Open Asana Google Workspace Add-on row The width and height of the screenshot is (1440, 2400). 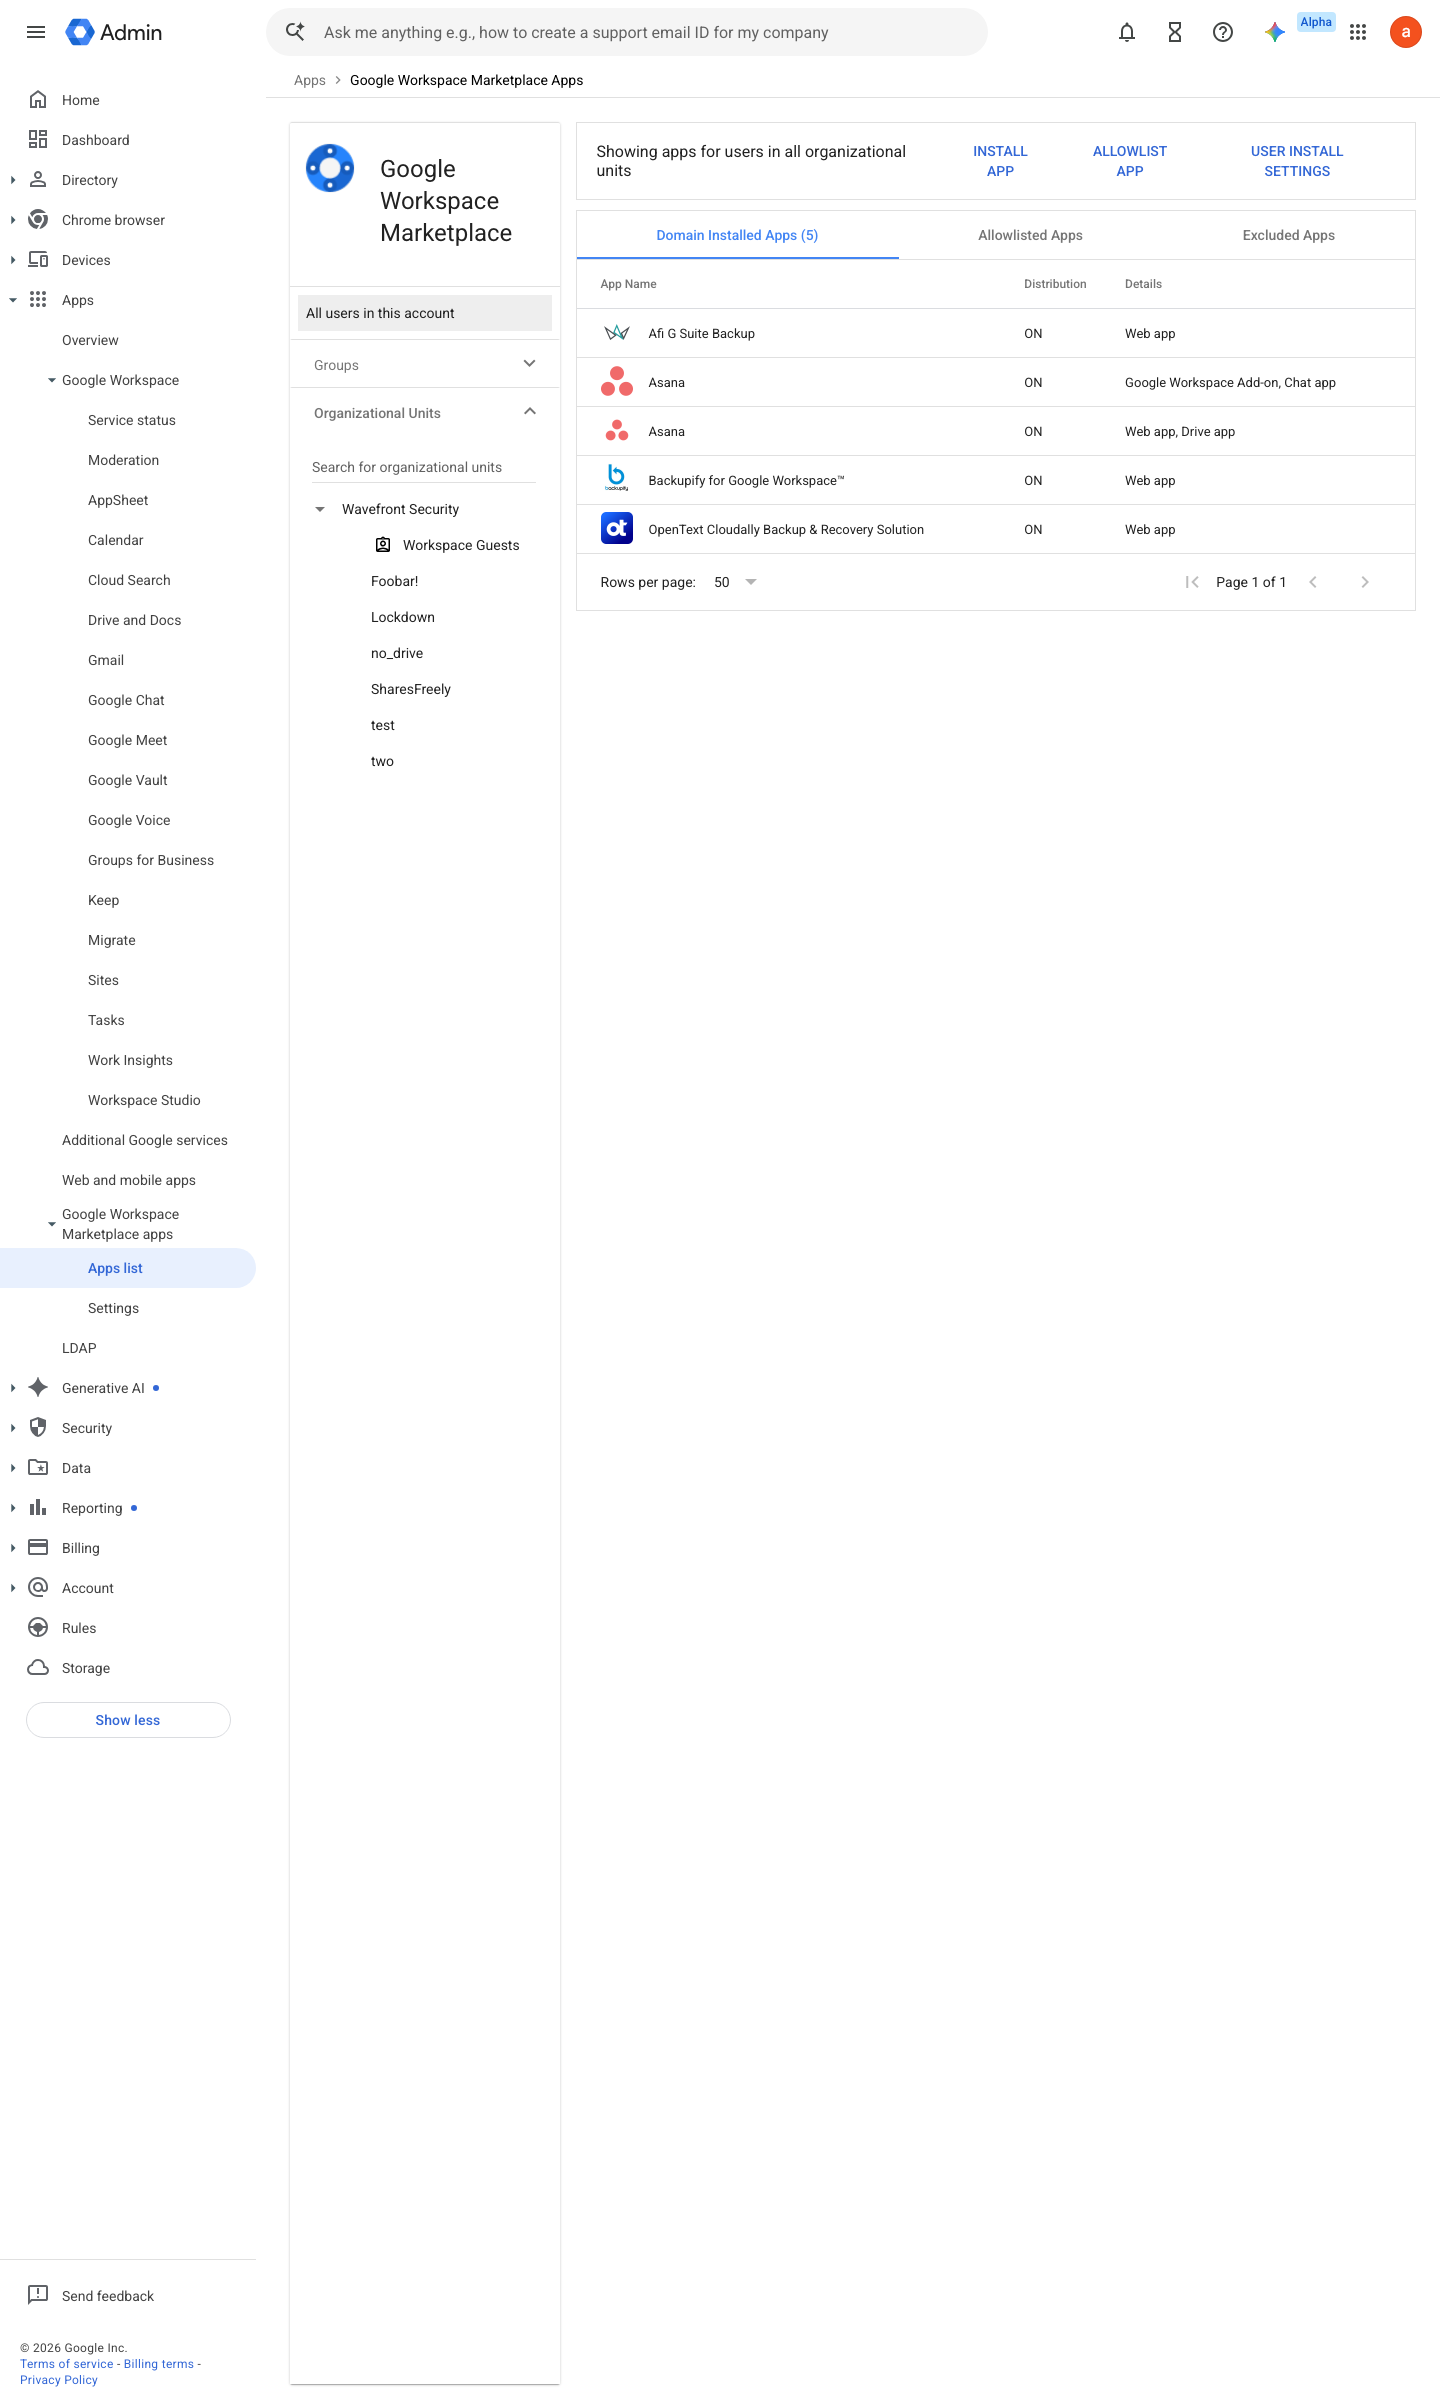996,382
